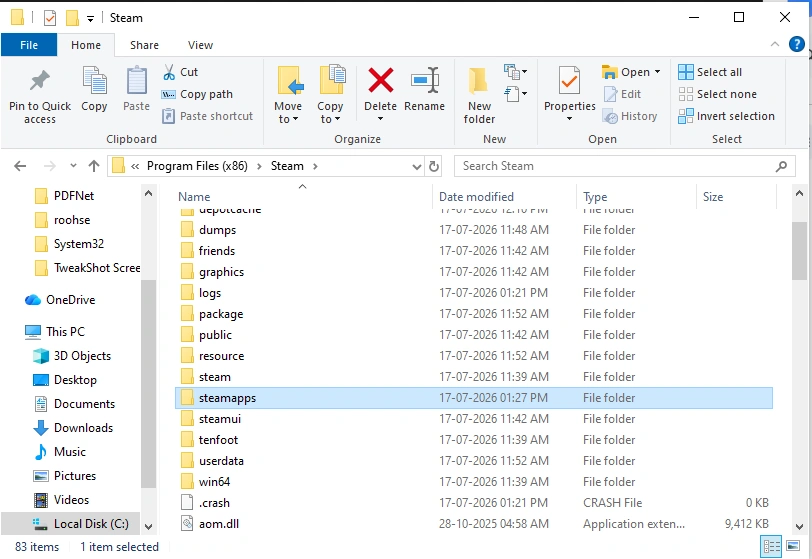Select the steamapps folder row
Image resolution: width=812 pixels, height=559 pixels.
point(474,398)
